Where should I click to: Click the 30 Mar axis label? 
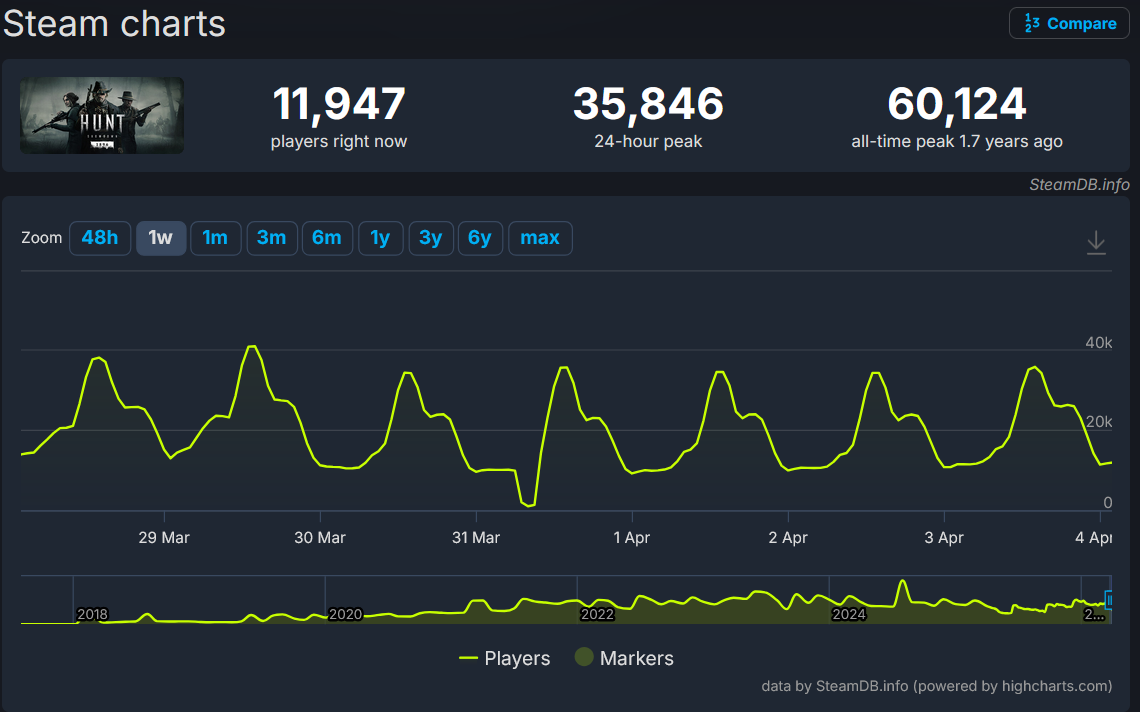(320, 537)
